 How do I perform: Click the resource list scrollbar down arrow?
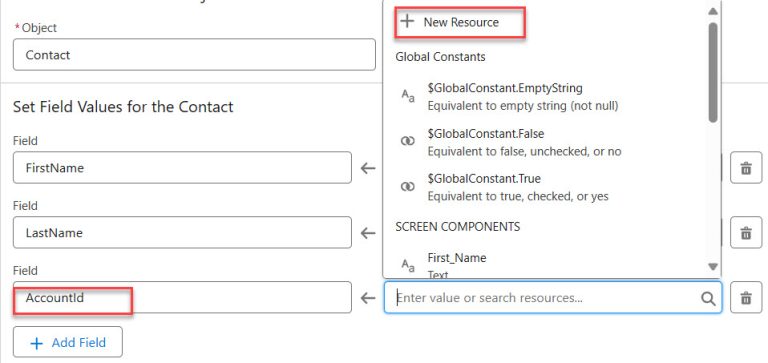(x=713, y=267)
